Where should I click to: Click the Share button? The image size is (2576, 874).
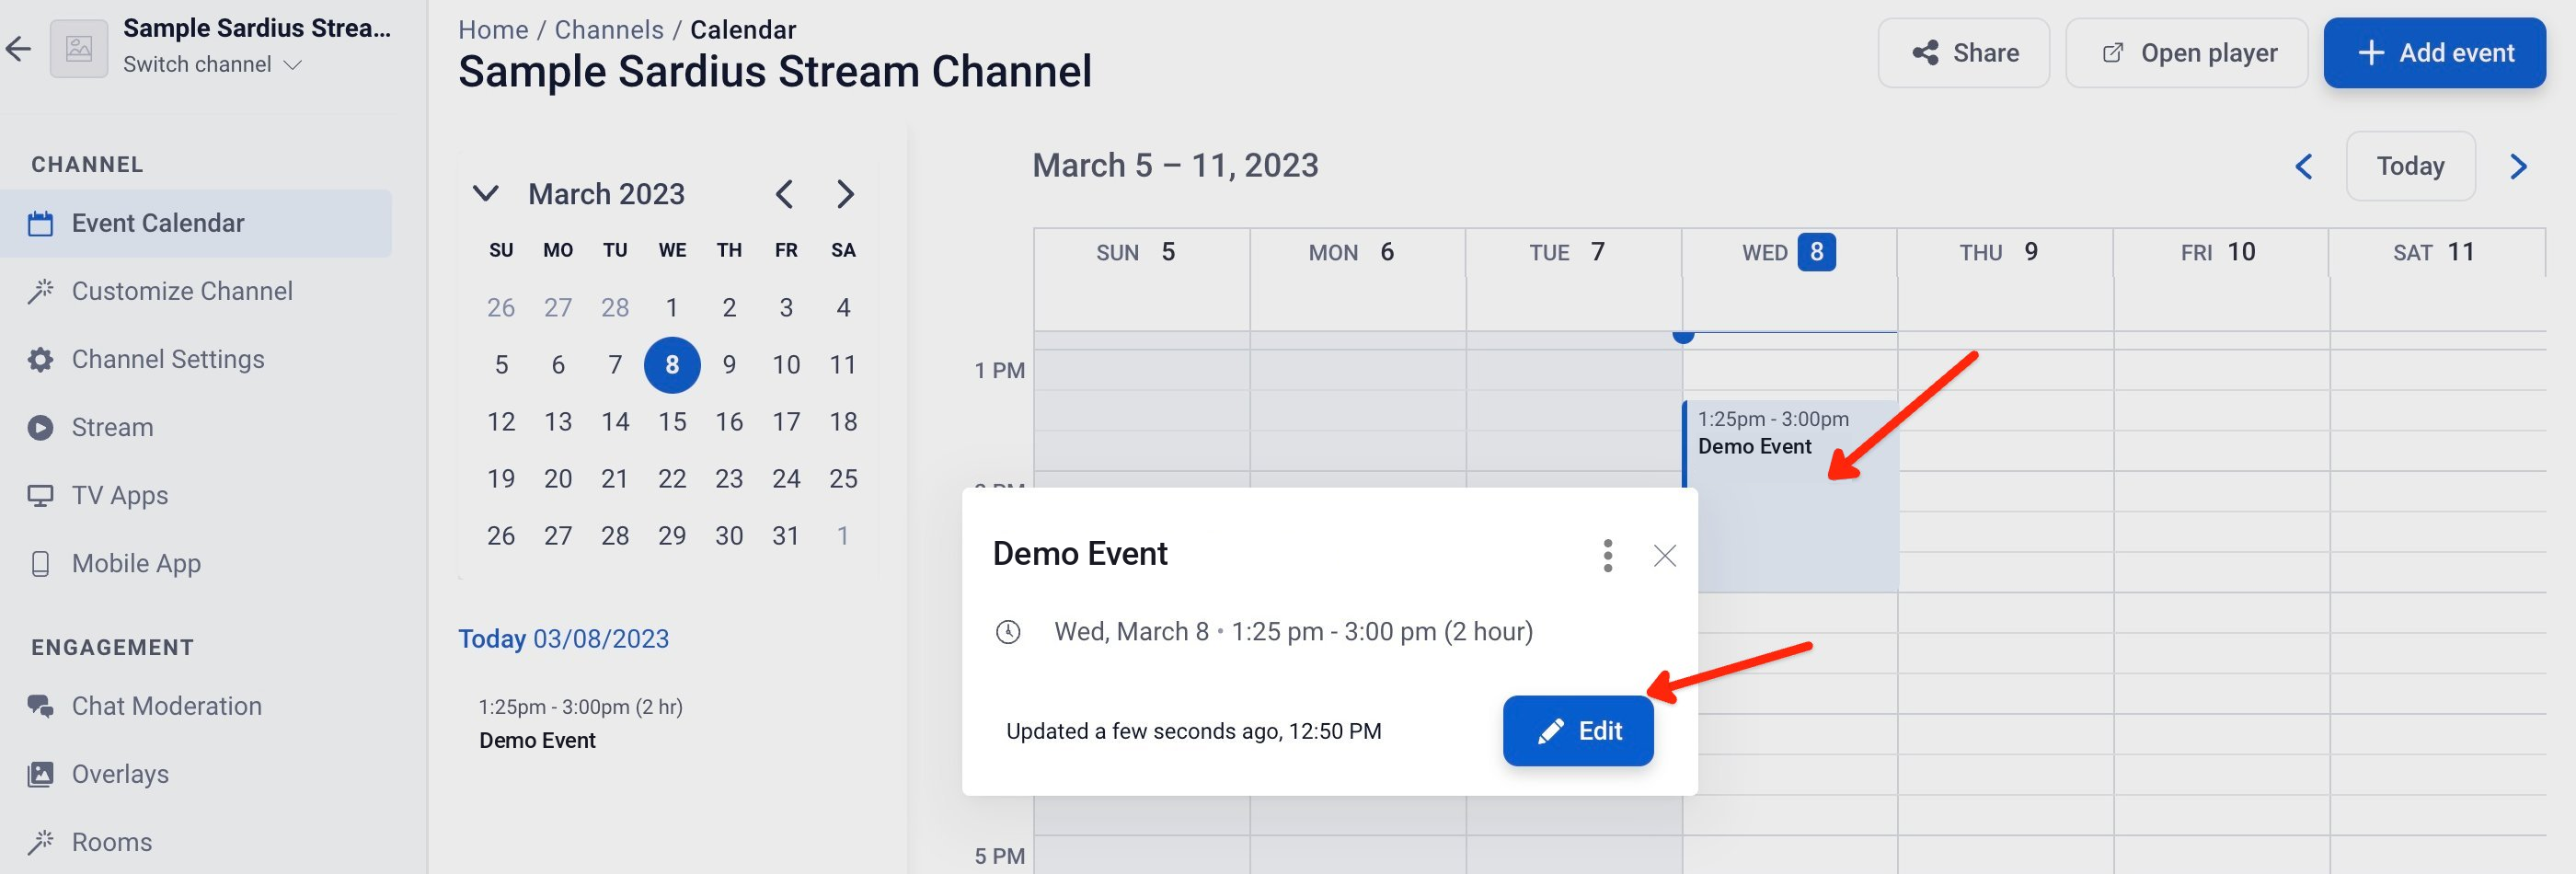pyautogui.click(x=1964, y=53)
